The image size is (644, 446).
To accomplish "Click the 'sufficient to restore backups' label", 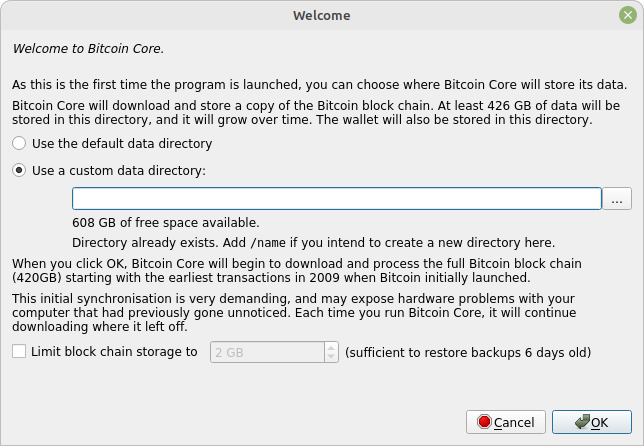I will pos(468,352).
